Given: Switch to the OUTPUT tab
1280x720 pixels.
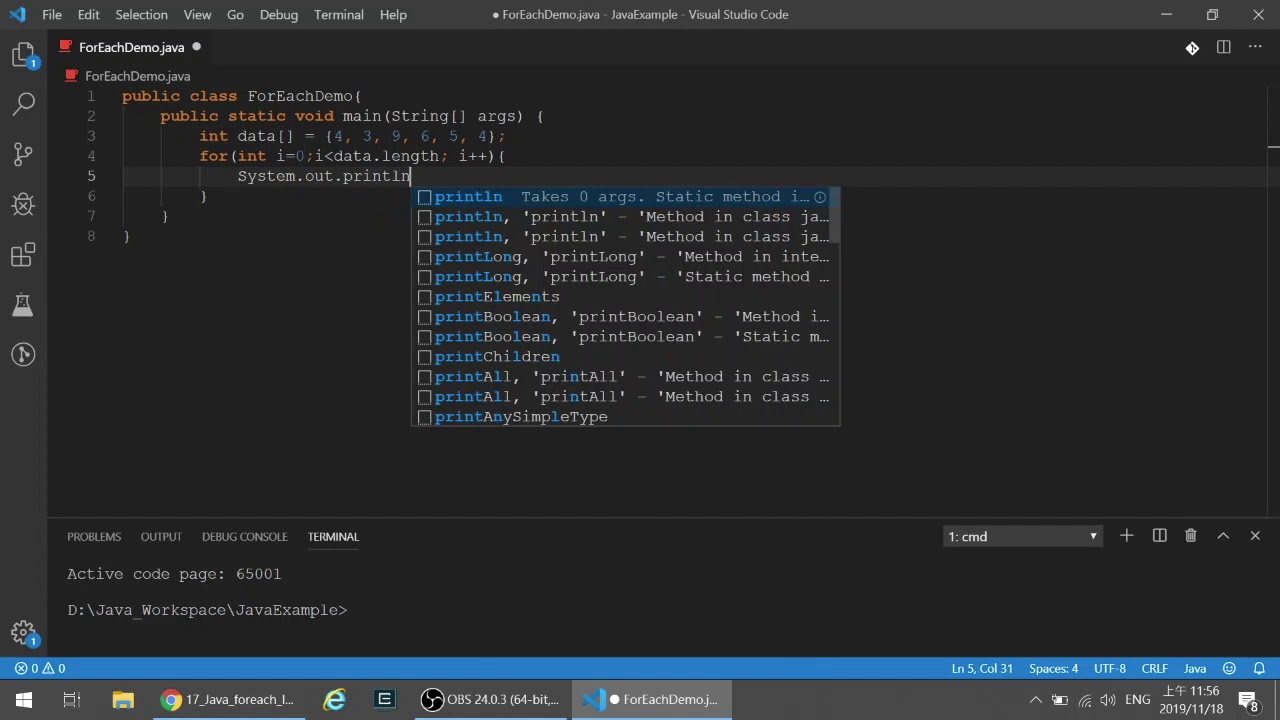Looking at the screenshot, I should tap(161, 537).
